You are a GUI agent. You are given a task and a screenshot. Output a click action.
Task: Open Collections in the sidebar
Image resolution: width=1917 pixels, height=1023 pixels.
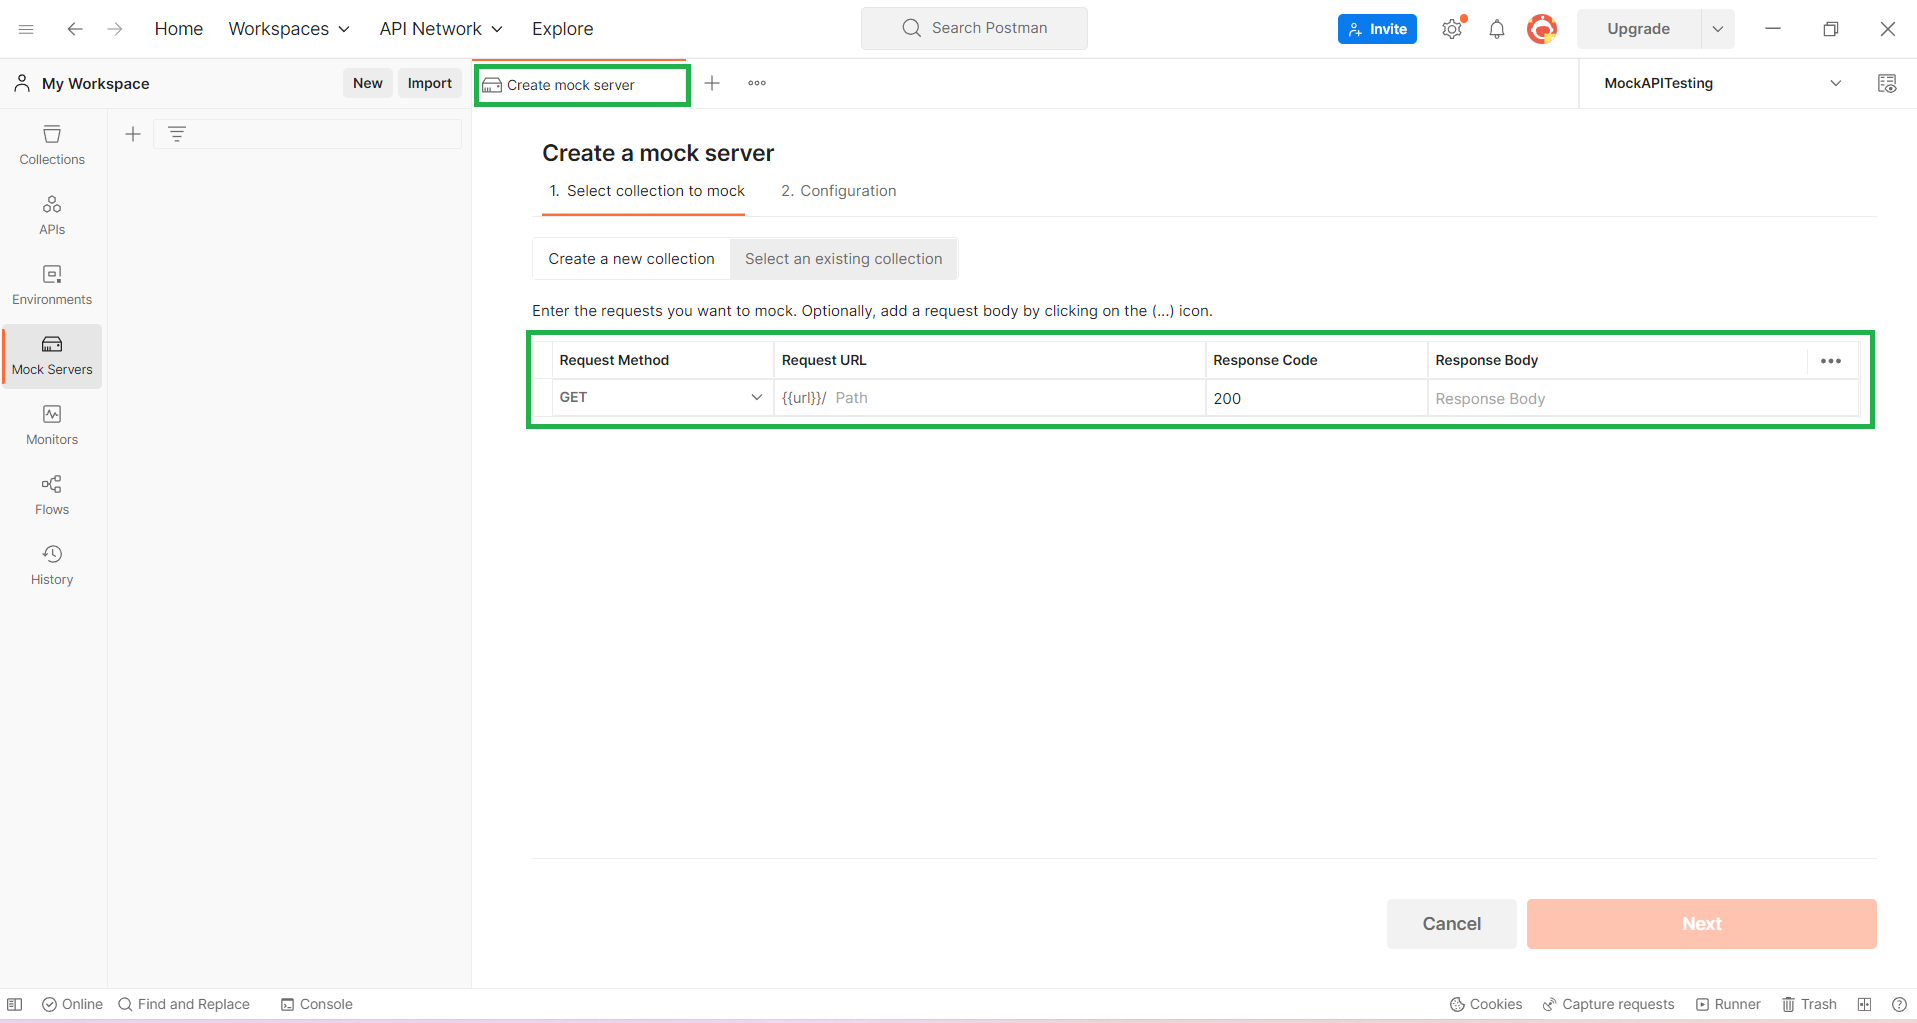point(52,146)
